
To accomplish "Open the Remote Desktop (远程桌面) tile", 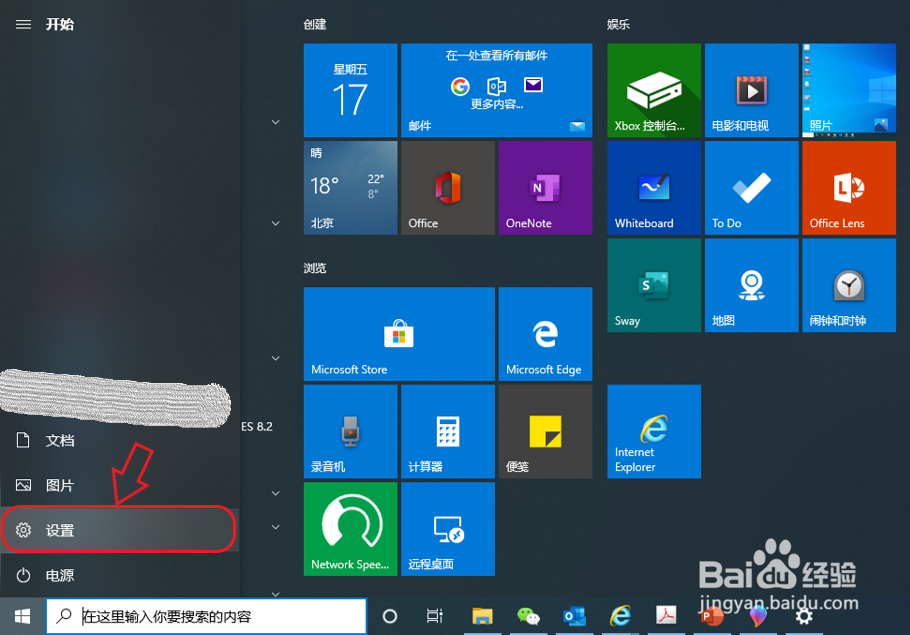I will click(x=447, y=529).
